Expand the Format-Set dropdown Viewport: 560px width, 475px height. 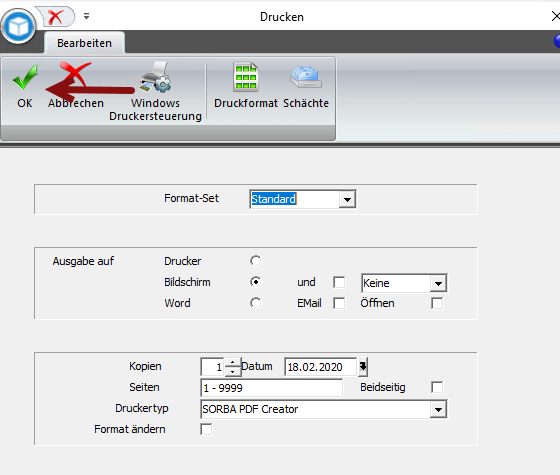pos(347,199)
